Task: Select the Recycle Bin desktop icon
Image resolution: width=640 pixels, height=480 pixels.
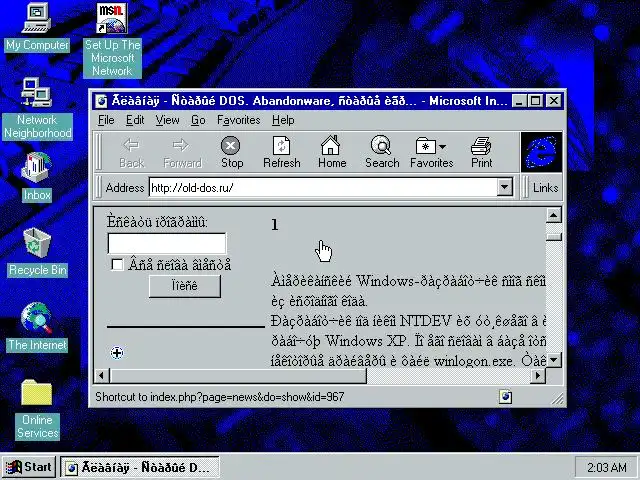Action: pos(37,252)
